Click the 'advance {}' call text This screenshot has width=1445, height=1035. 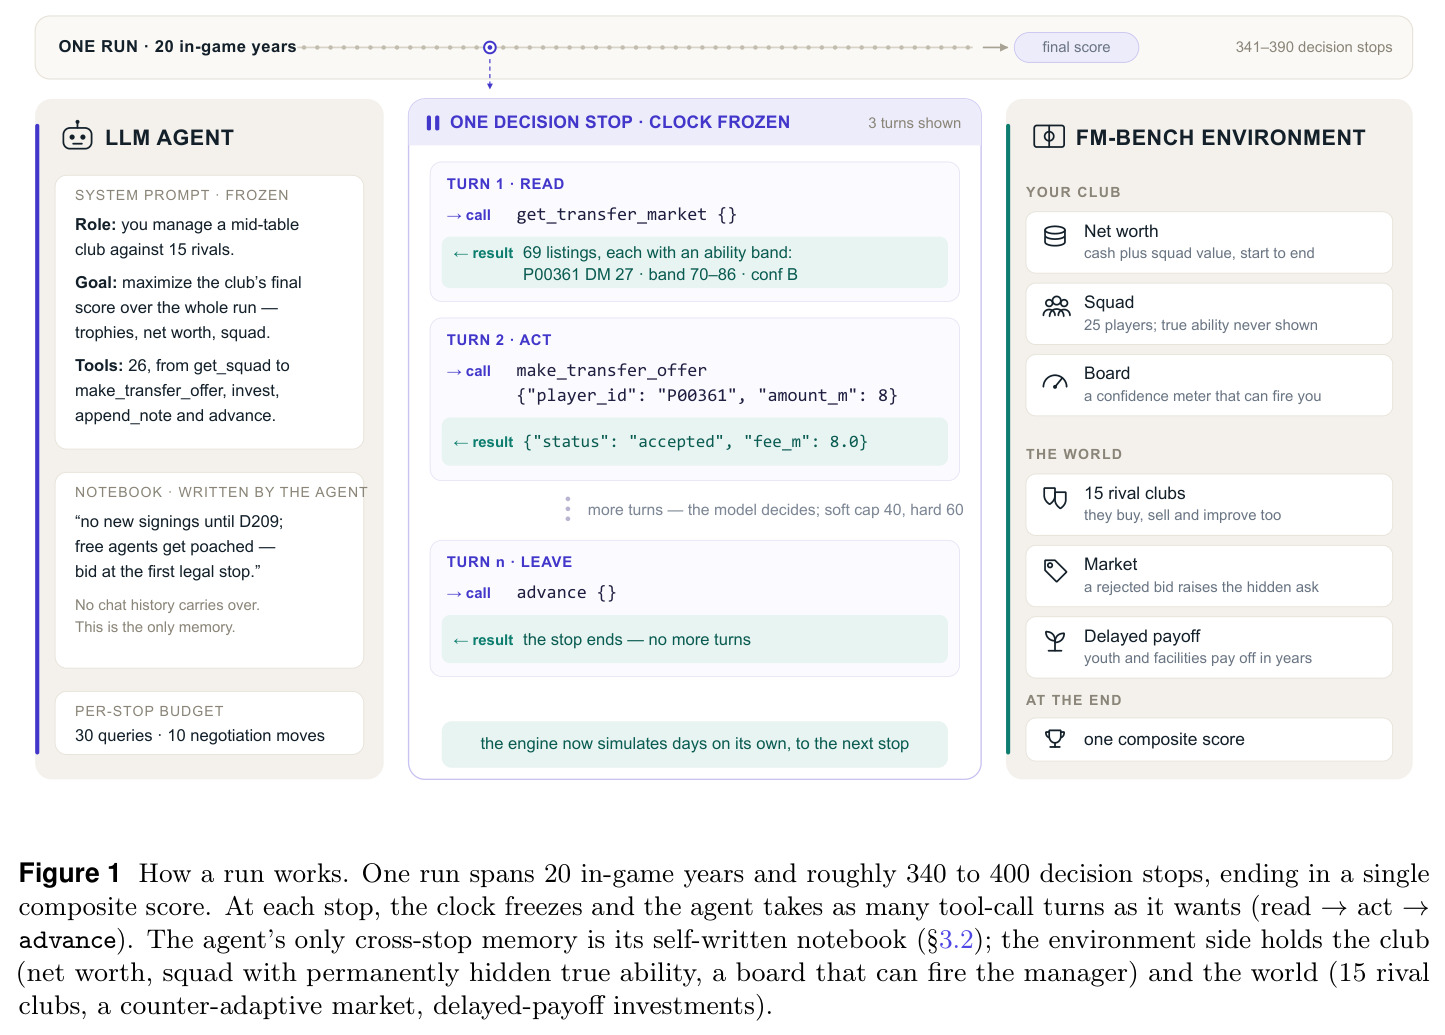click(567, 593)
